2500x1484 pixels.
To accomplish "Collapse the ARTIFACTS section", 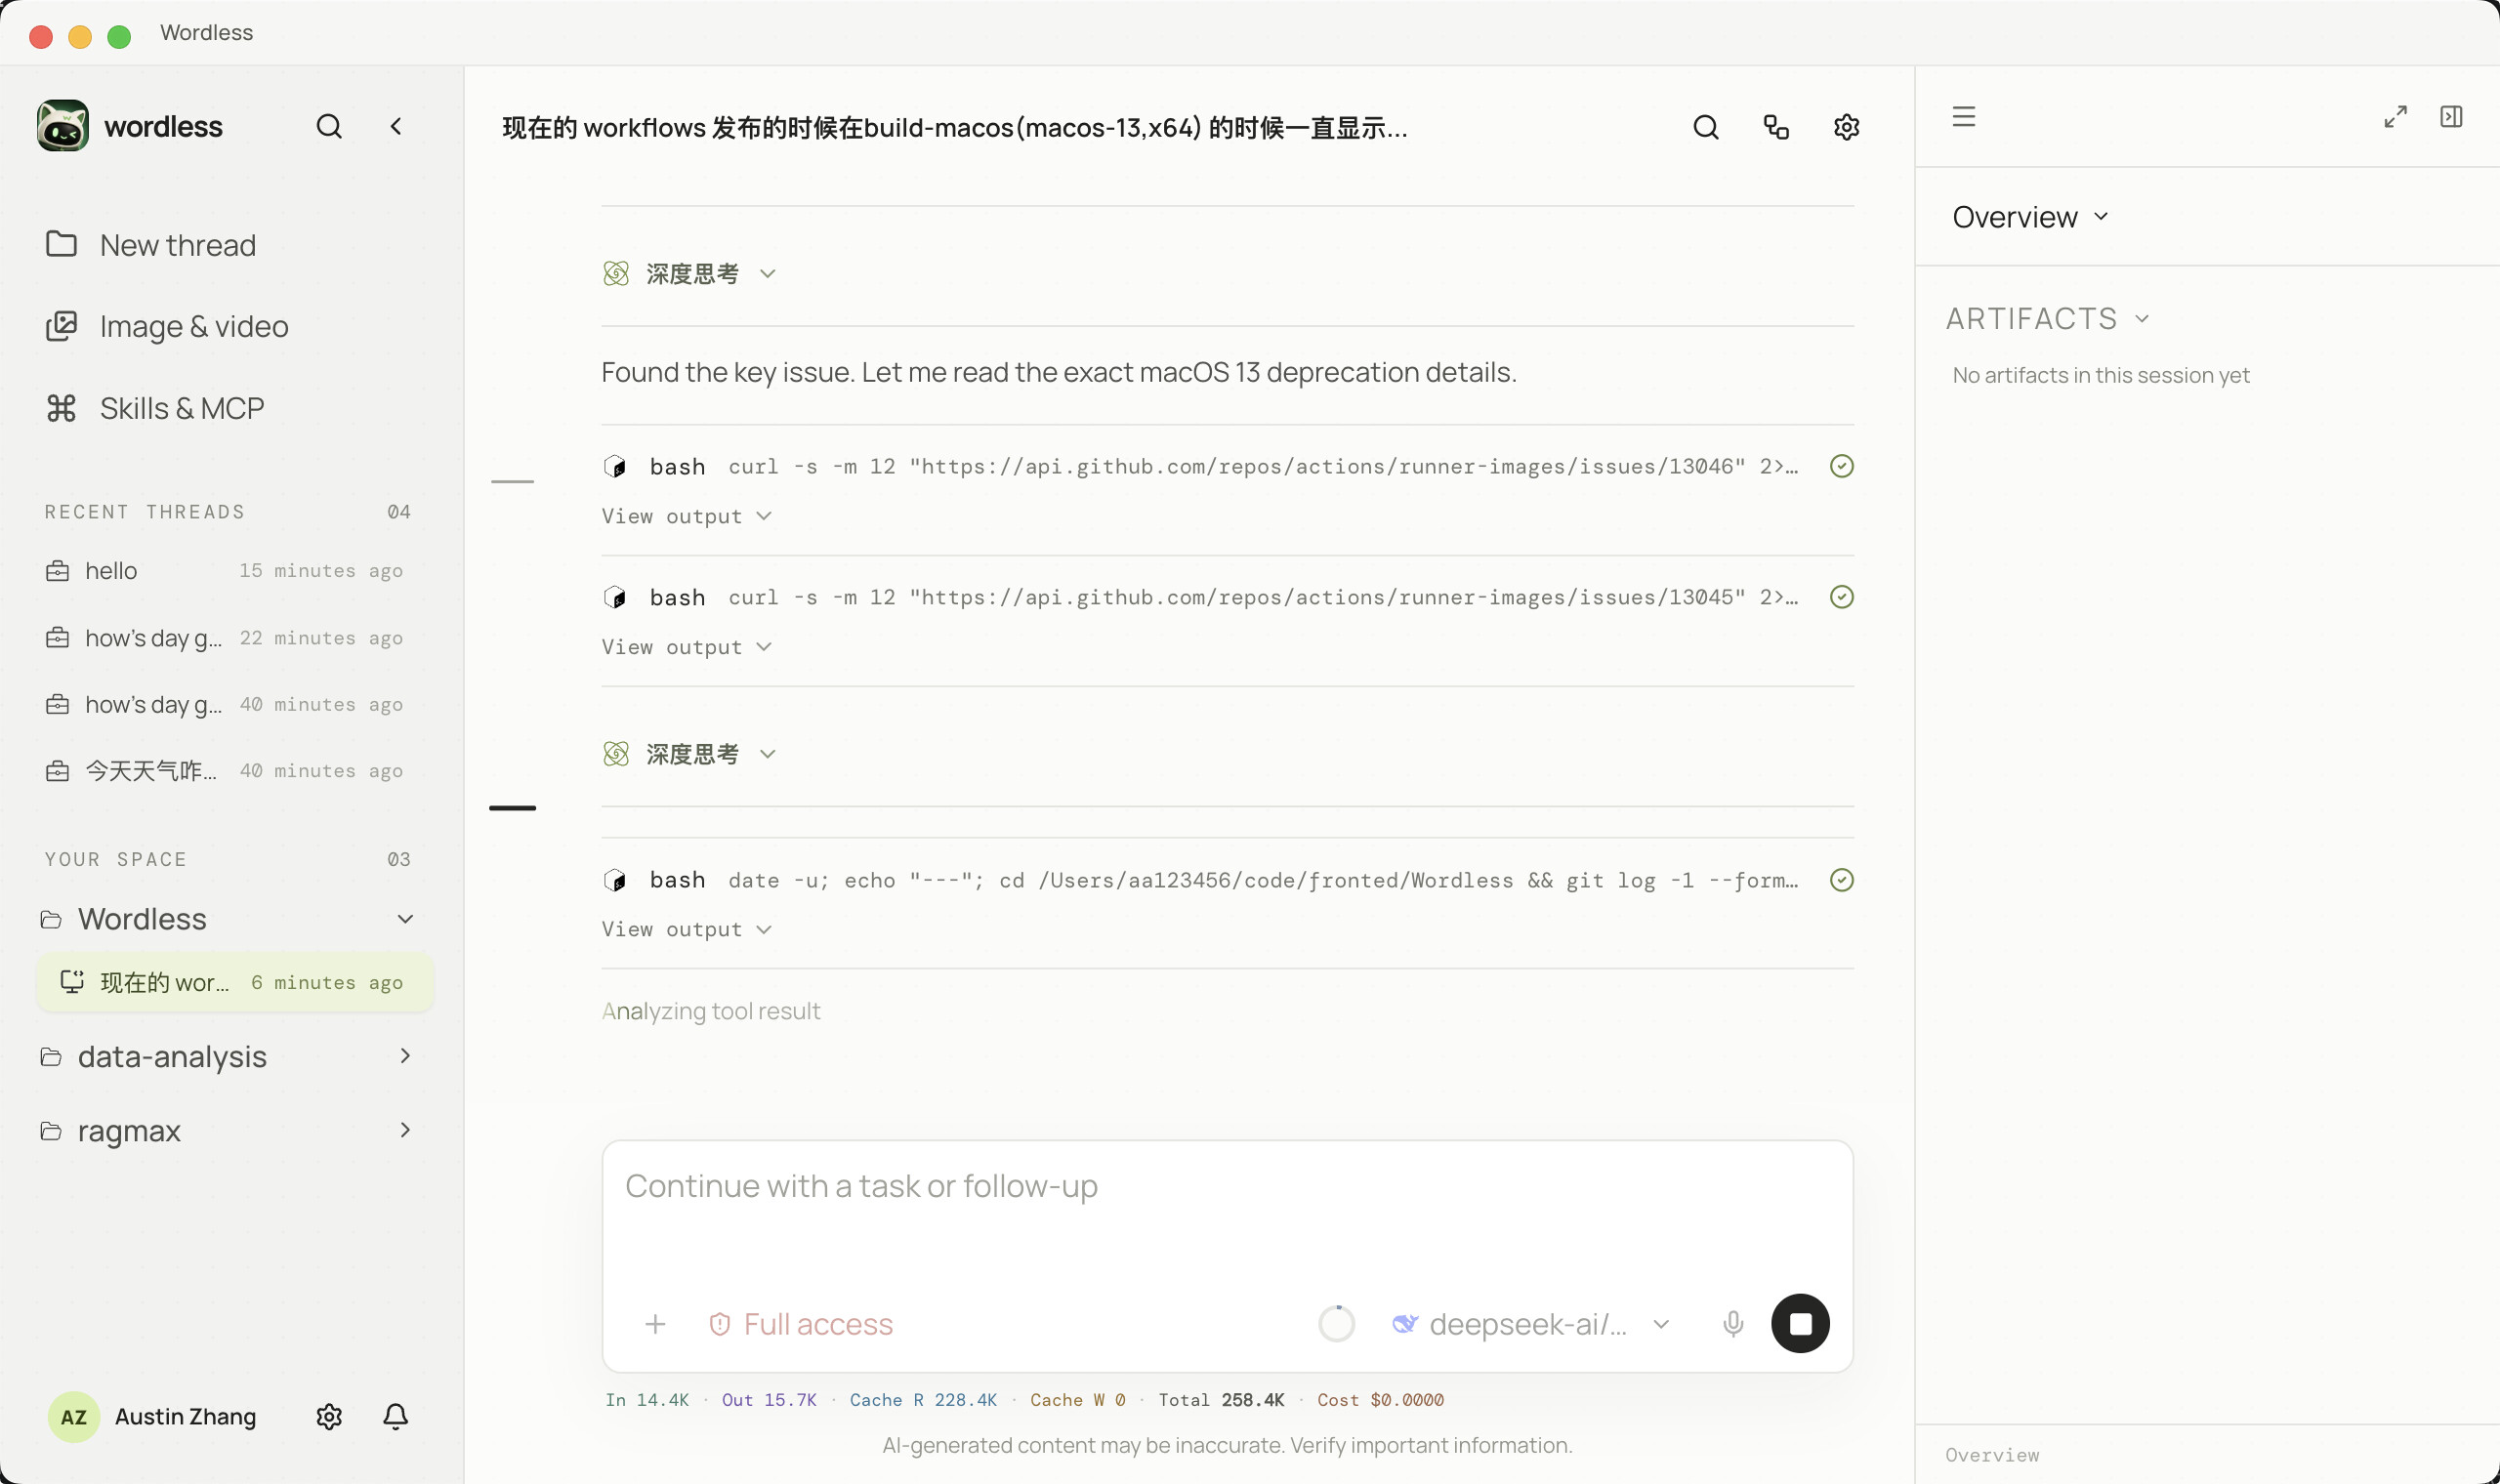I will [x=2047, y=319].
